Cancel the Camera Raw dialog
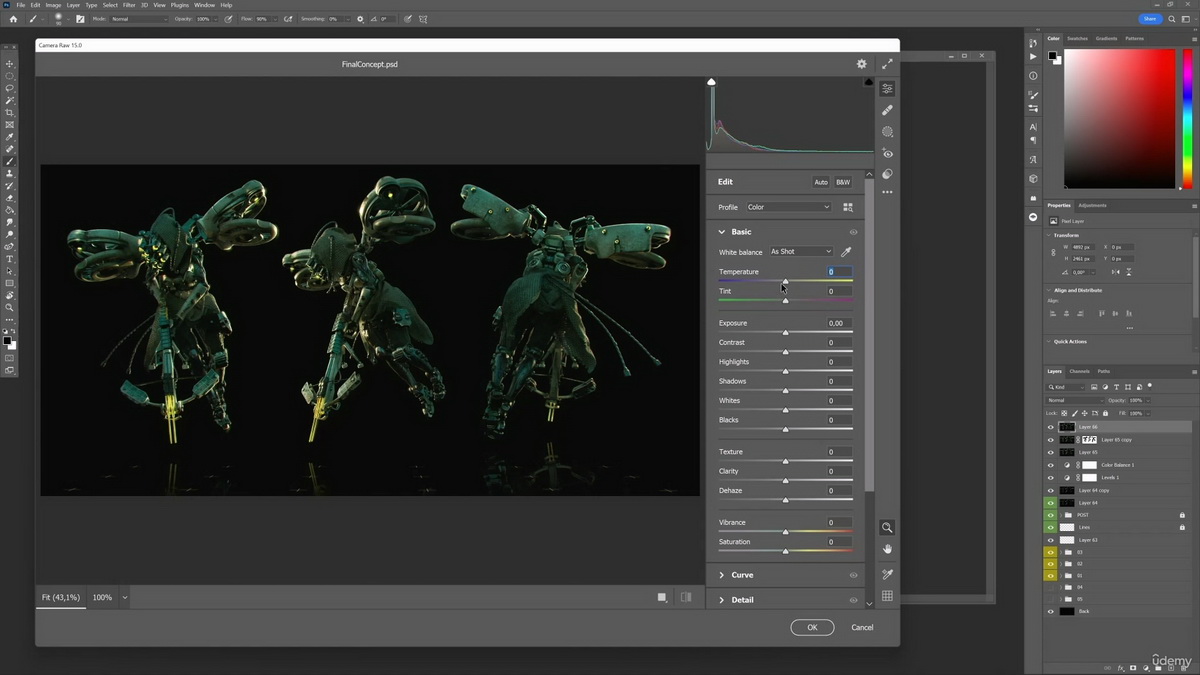The image size is (1200, 675). (x=862, y=627)
